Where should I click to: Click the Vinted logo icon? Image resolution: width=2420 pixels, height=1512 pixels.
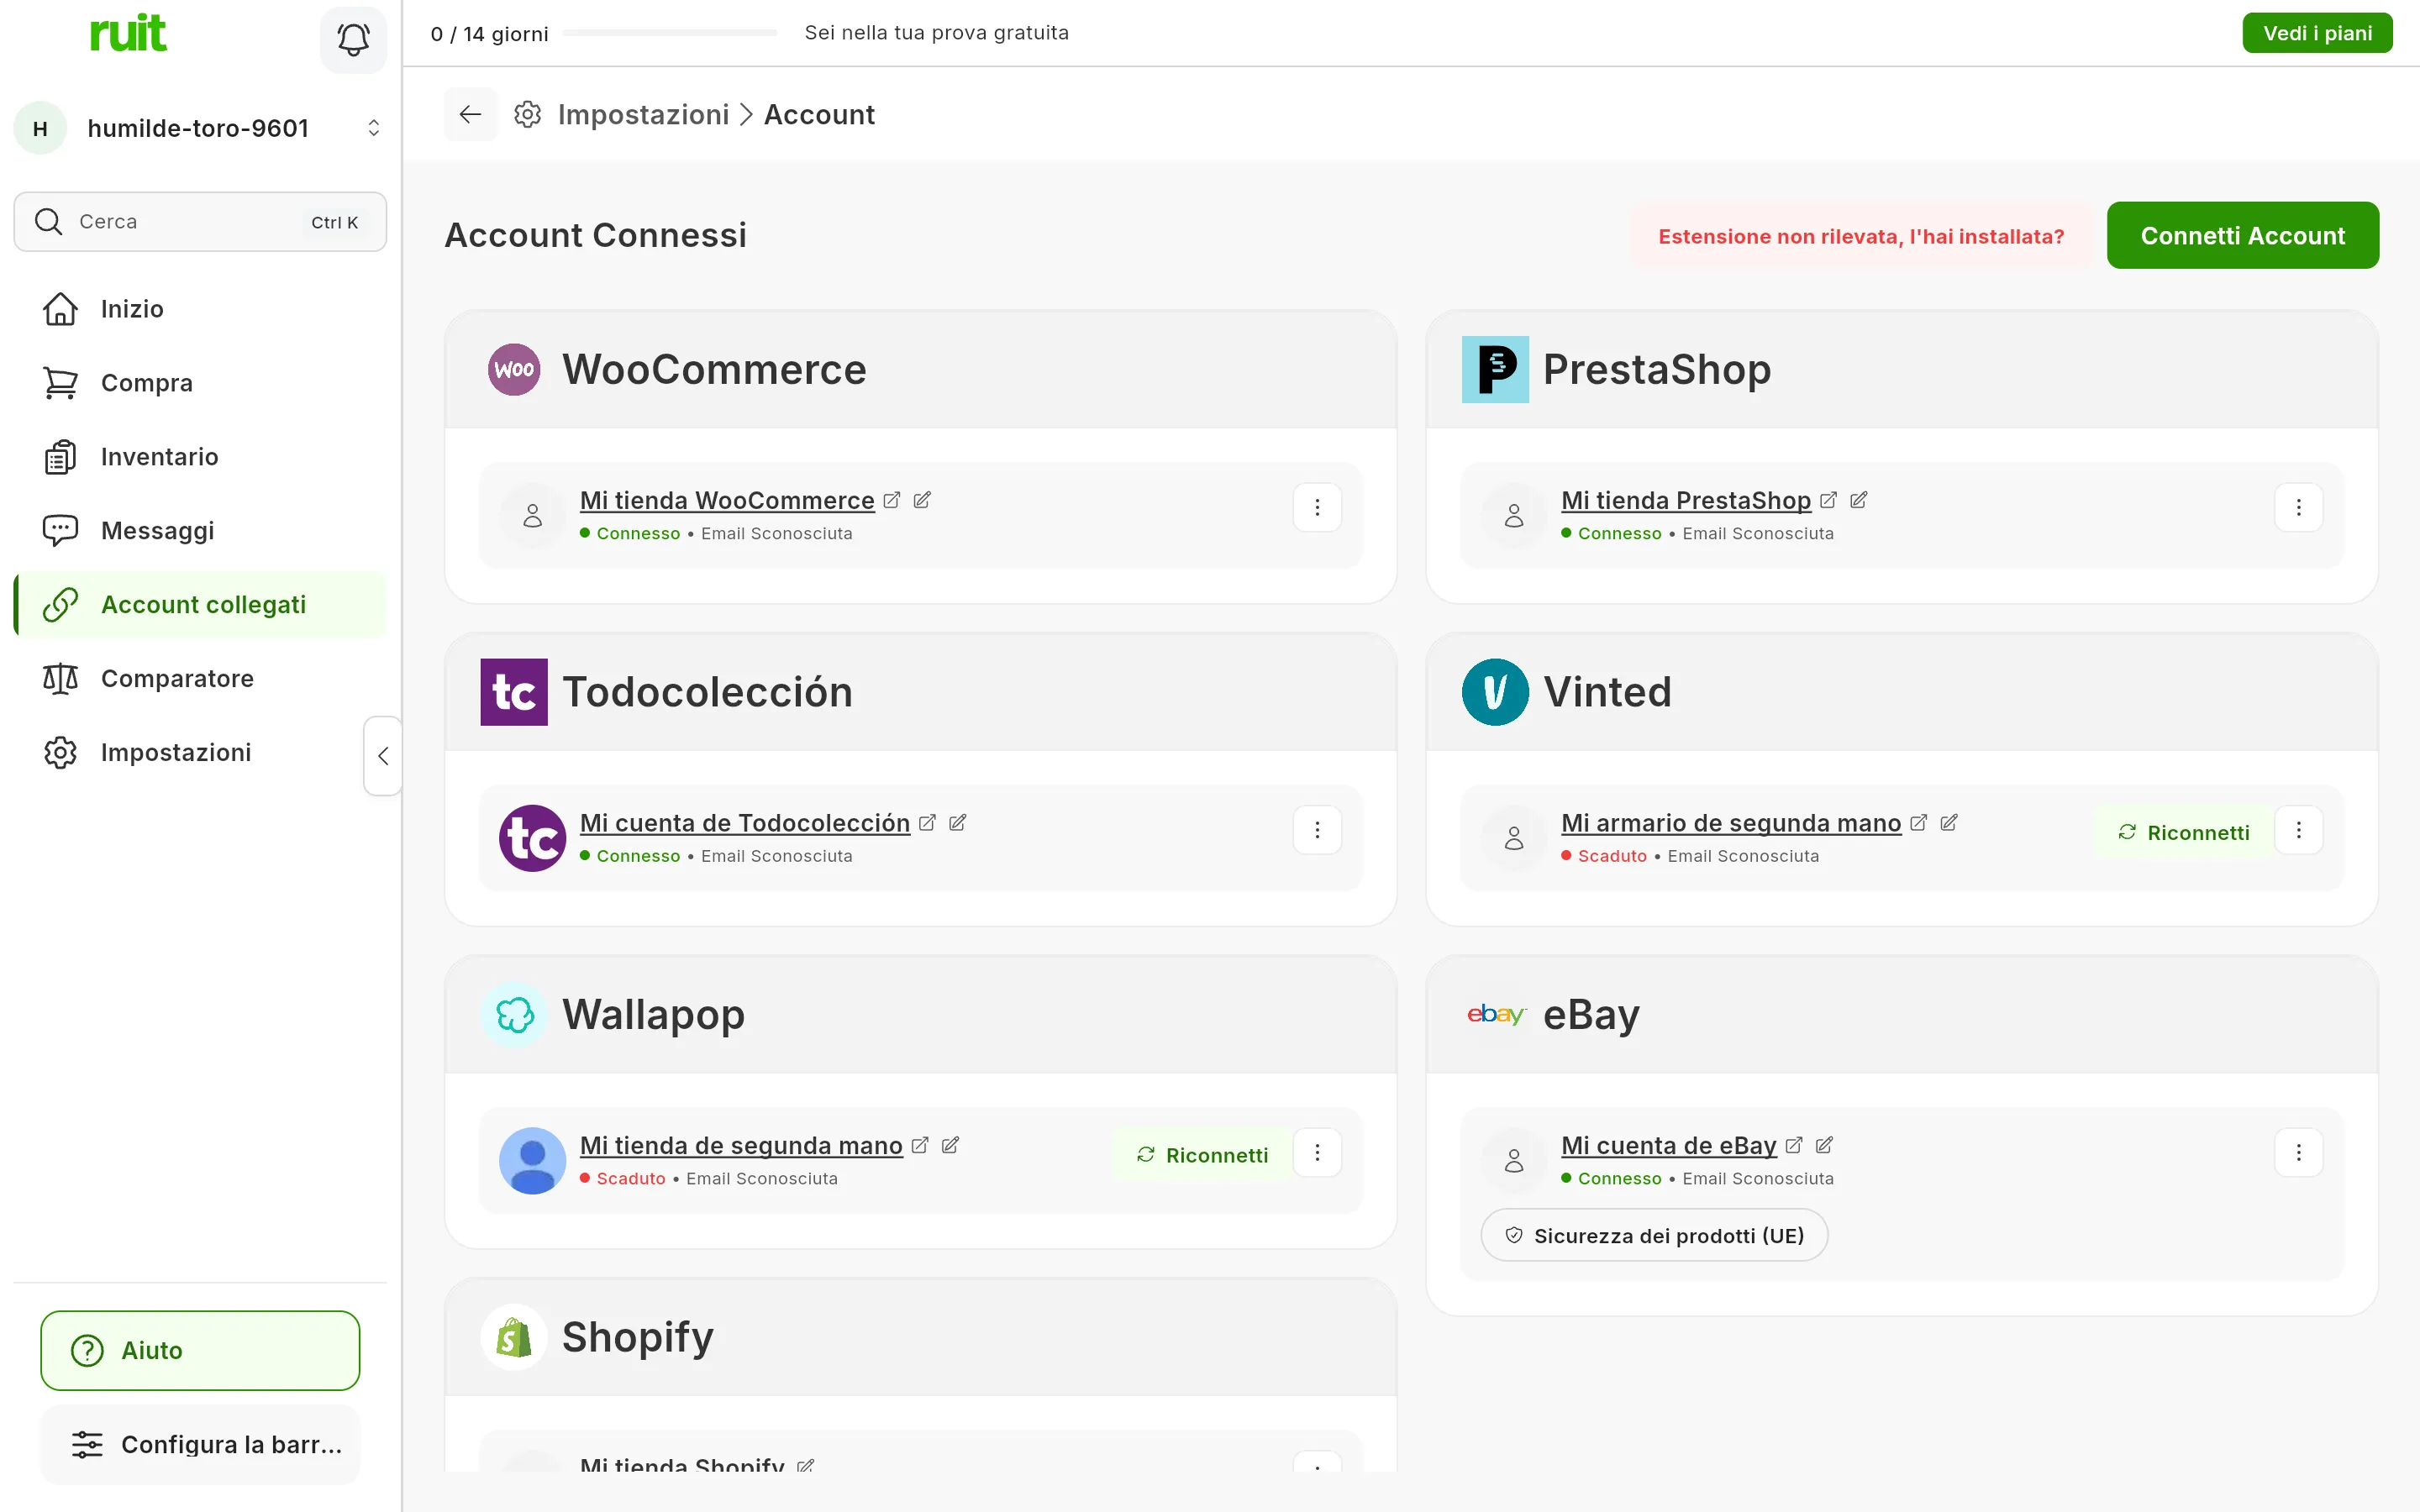point(1495,692)
